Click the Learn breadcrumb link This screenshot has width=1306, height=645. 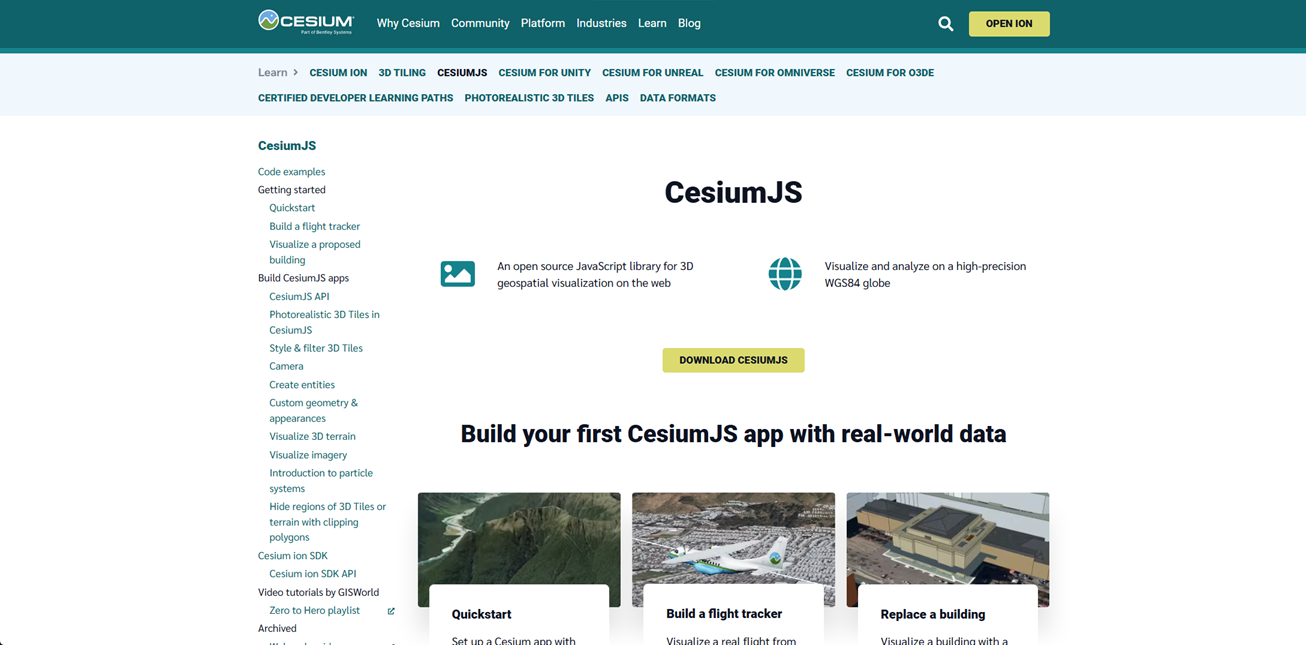272,72
